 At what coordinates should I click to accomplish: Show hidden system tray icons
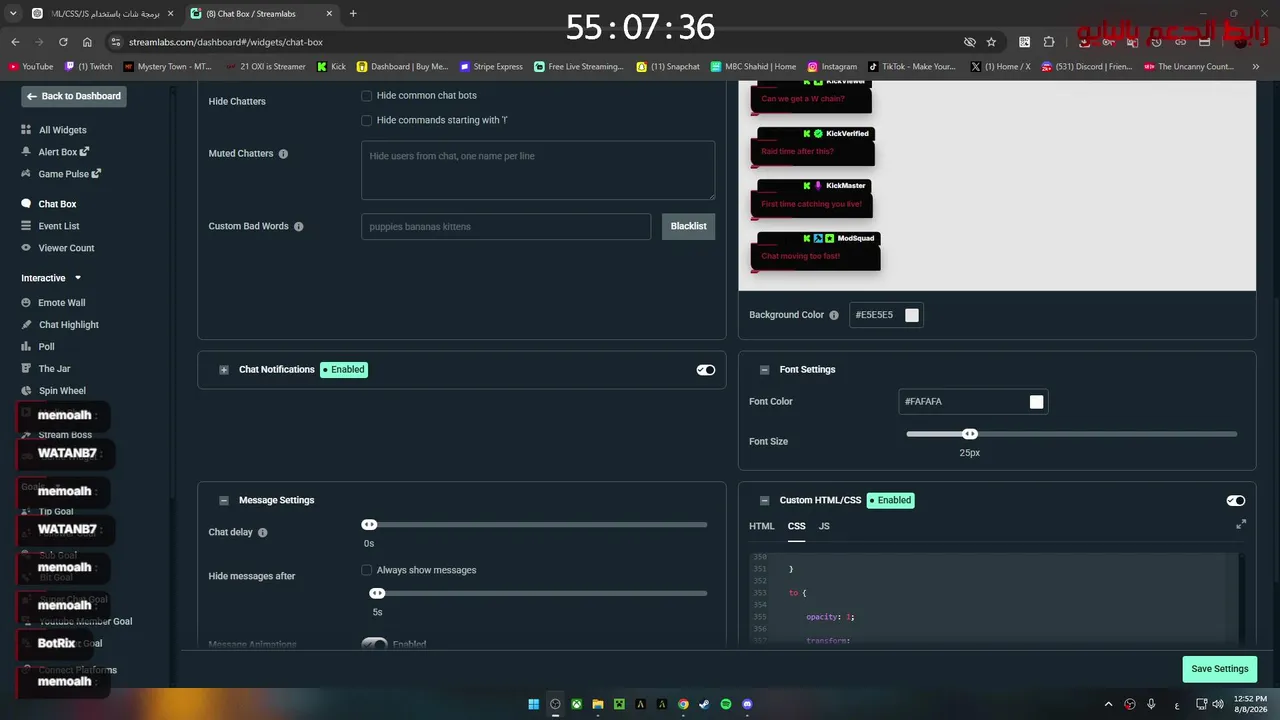[x=1108, y=704]
